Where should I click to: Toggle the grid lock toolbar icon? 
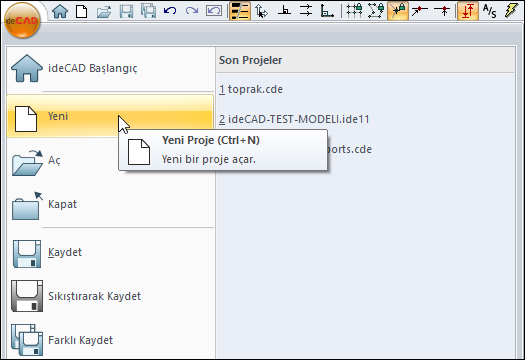point(354,11)
